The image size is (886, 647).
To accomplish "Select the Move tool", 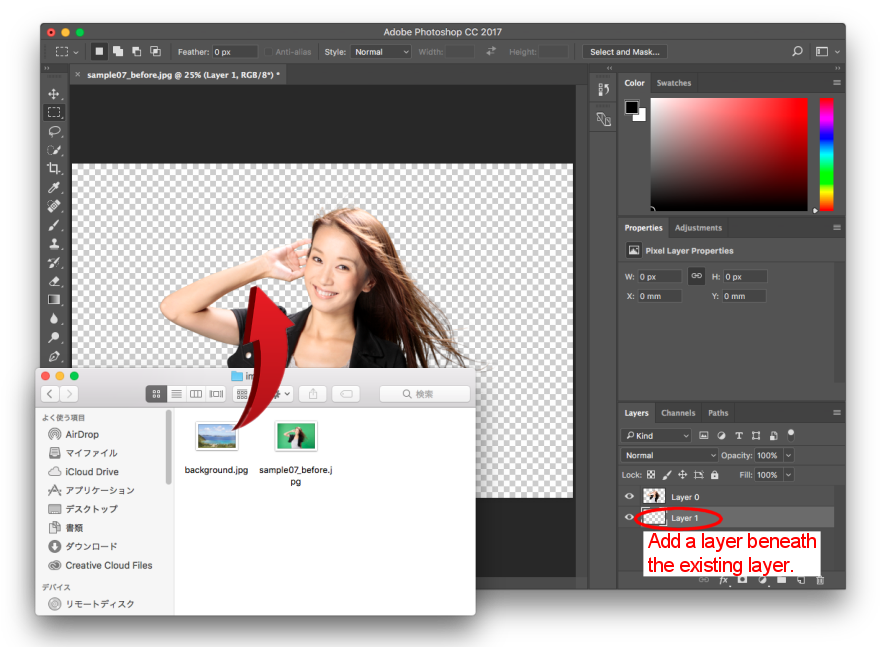I will tap(54, 94).
